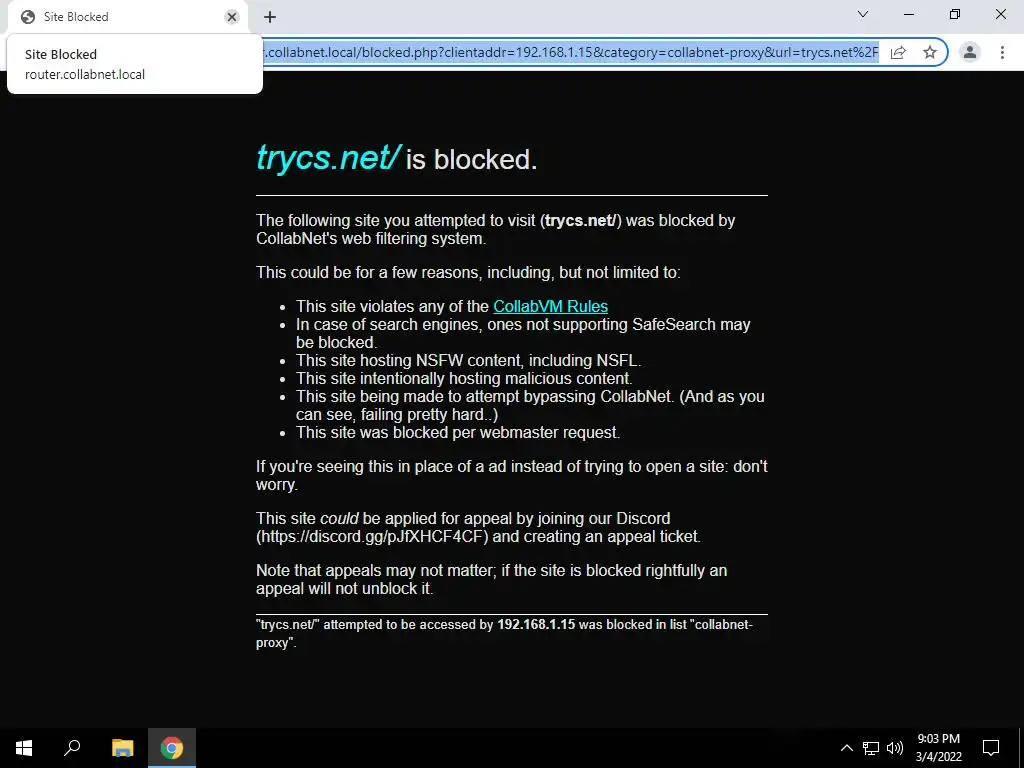Click the bold trycs.net/ in first paragraph
Viewport: 1024px width, 768px height.
[581, 221]
